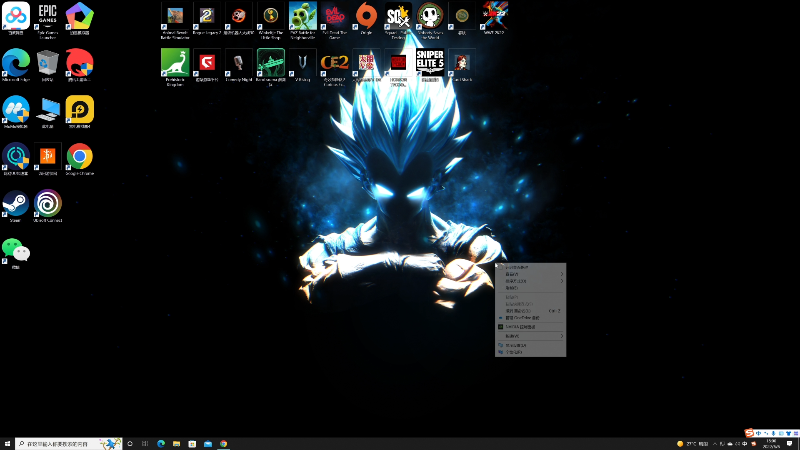
Task: Launch the Barotrauma green submarine shortcut
Action: [x=270, y=66]
